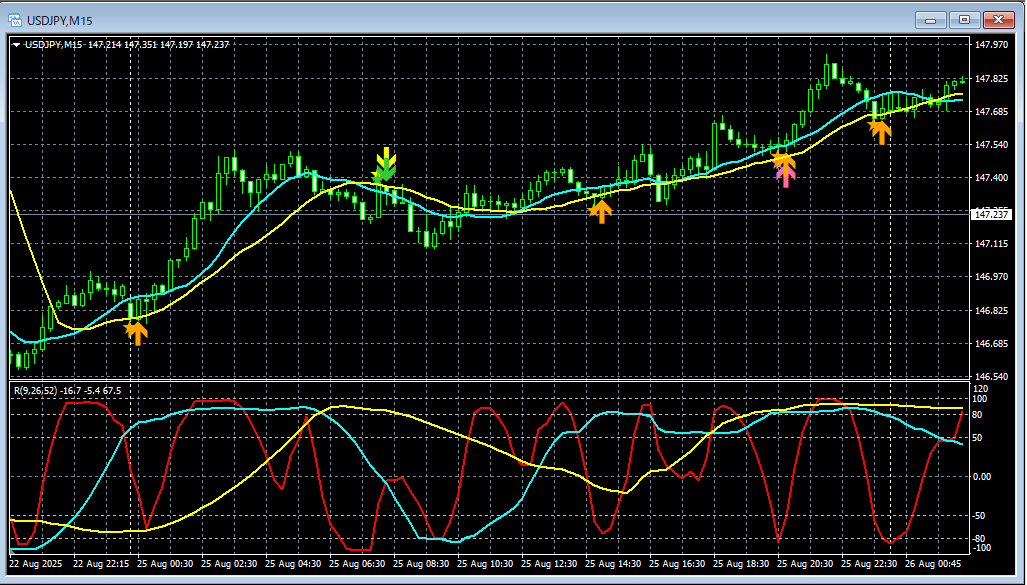The image size is (1027, 585).
Task: Click the green and yellow sell arrow signal
Action: 385,165
